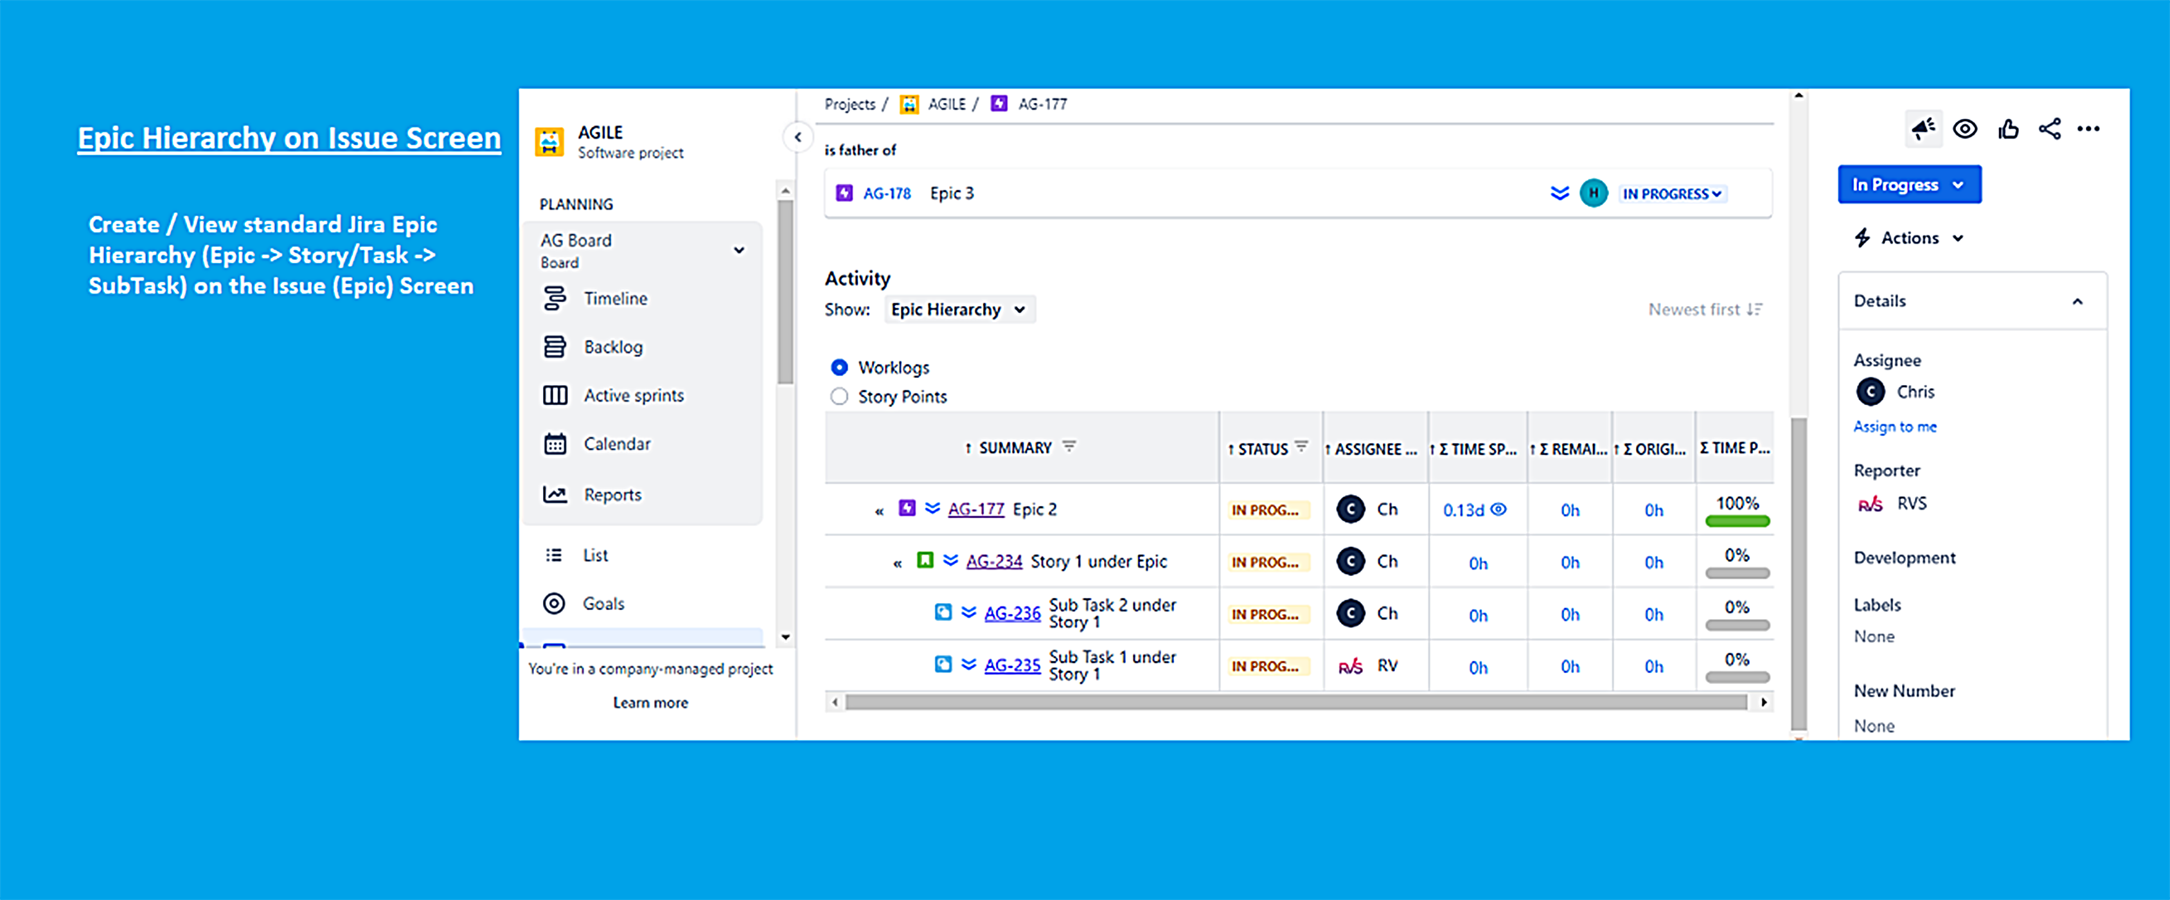
Task: Open the Actions dropdown
Action: (1909, 238)
